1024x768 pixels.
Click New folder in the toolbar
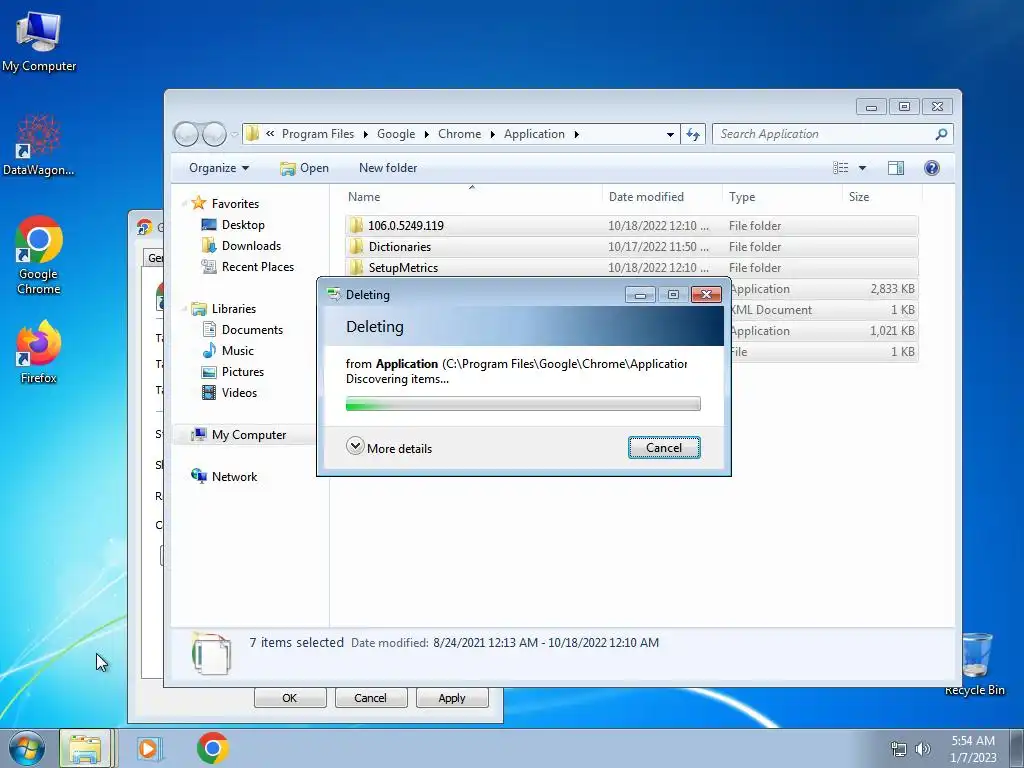[x=388, y=168]
